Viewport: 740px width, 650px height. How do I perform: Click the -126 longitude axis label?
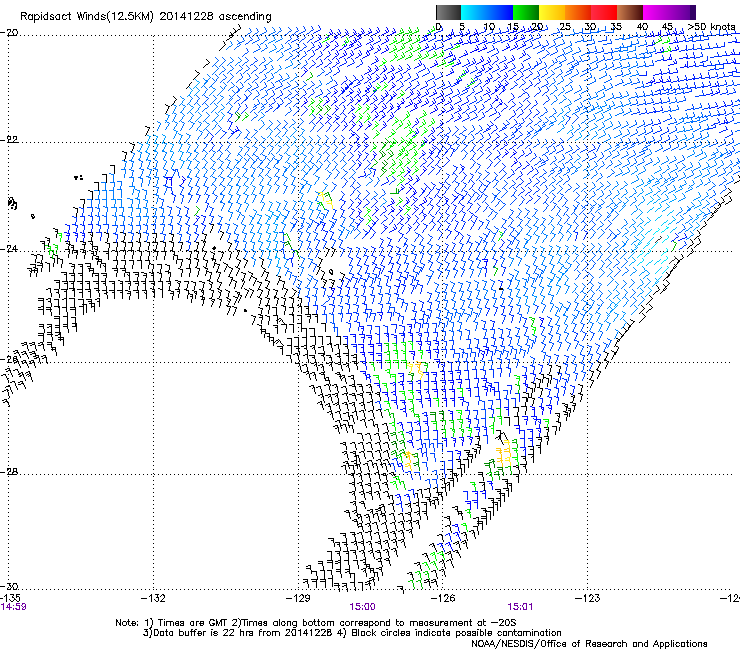[x=443, y=598]
